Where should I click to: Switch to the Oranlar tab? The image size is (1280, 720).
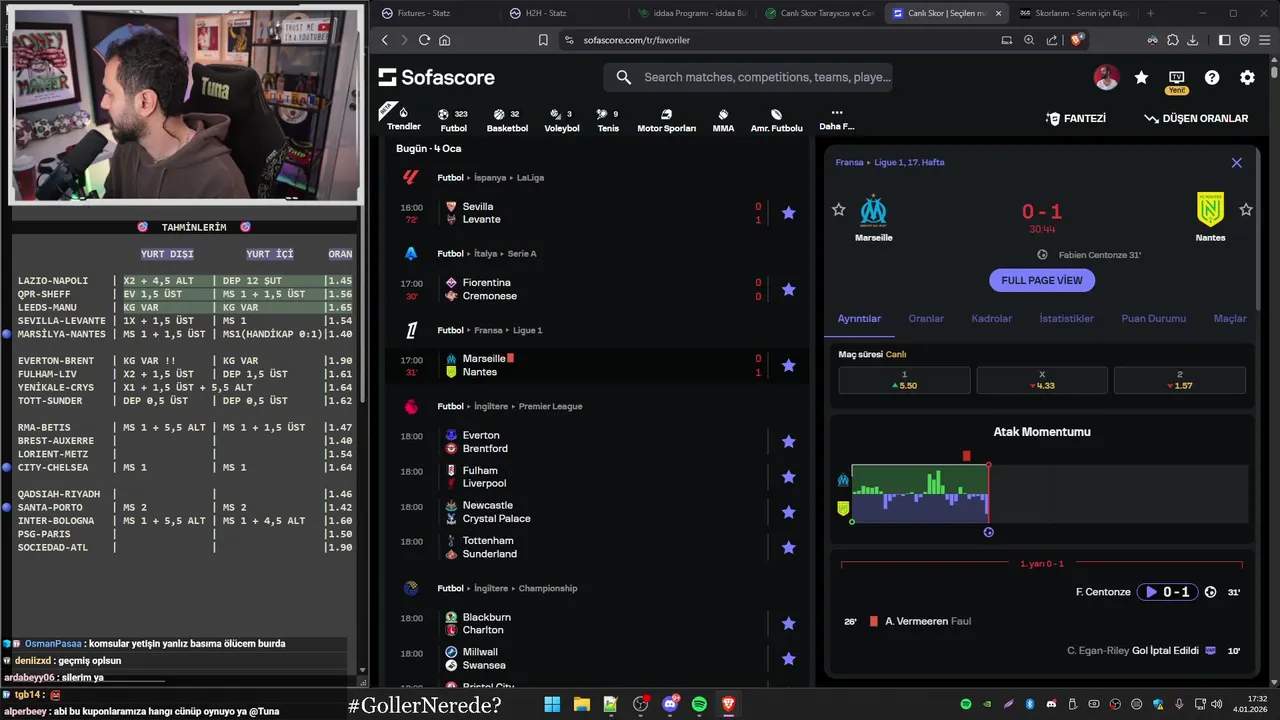pyautogui.click(x=926, y=318)
